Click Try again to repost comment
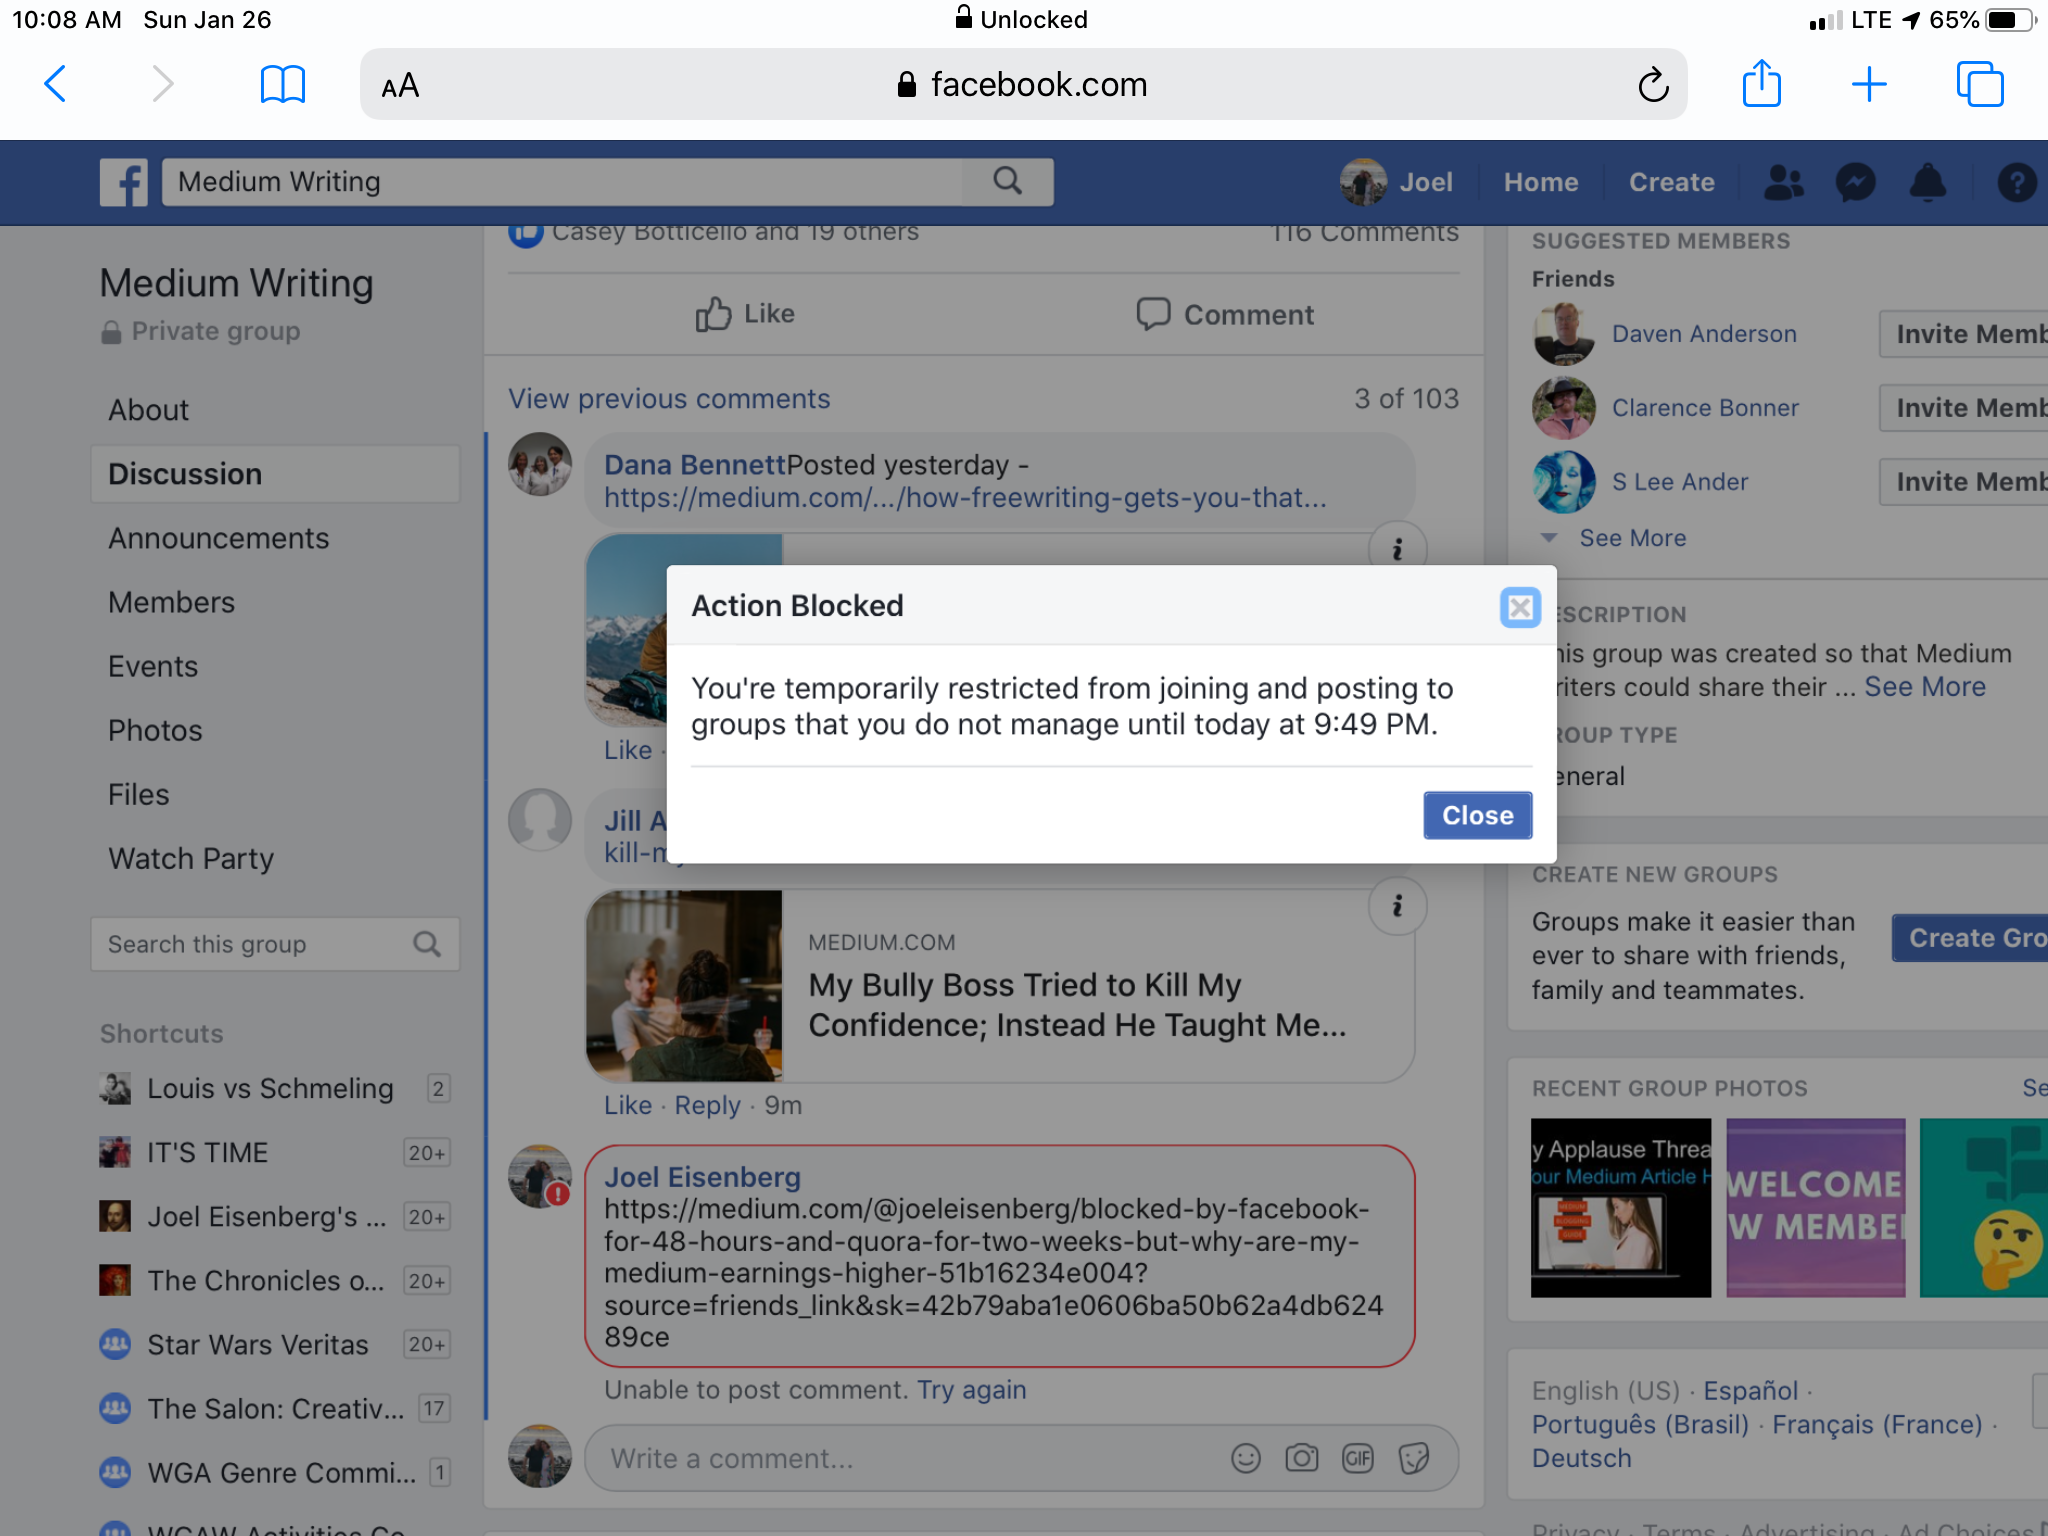 (971, 1390)
